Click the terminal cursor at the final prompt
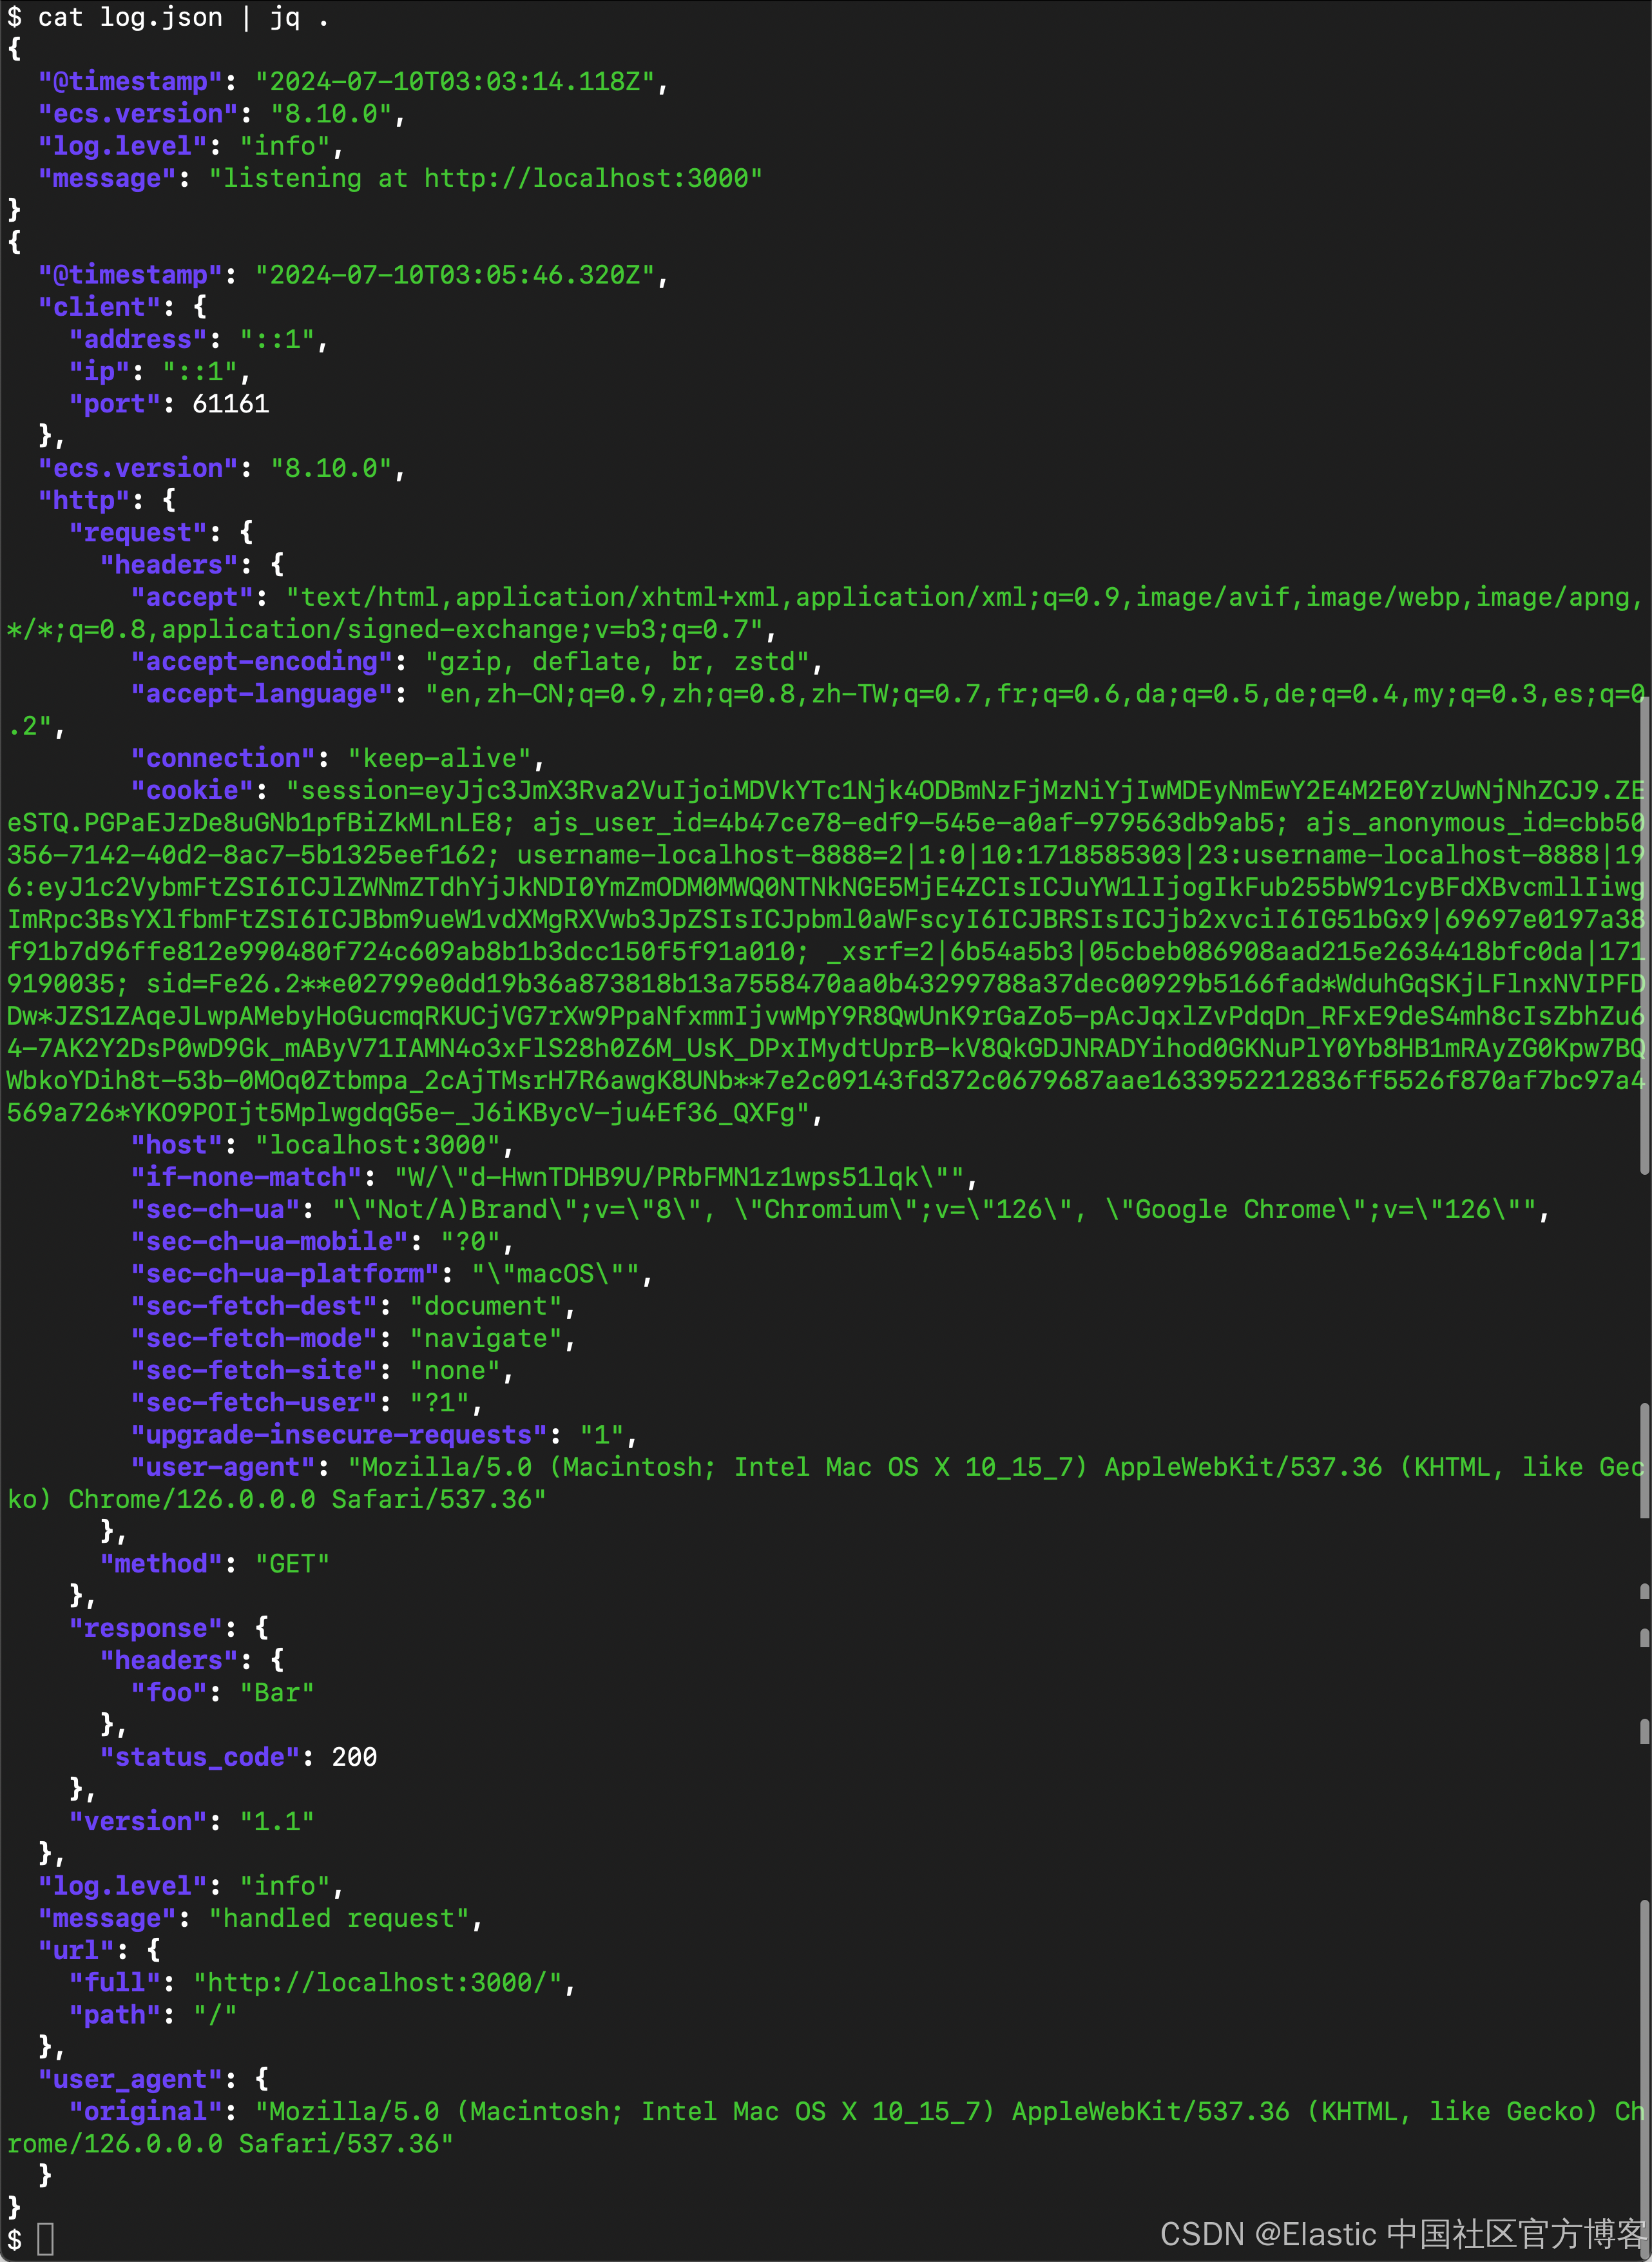The image size is (1652, 2262). 45,2239
